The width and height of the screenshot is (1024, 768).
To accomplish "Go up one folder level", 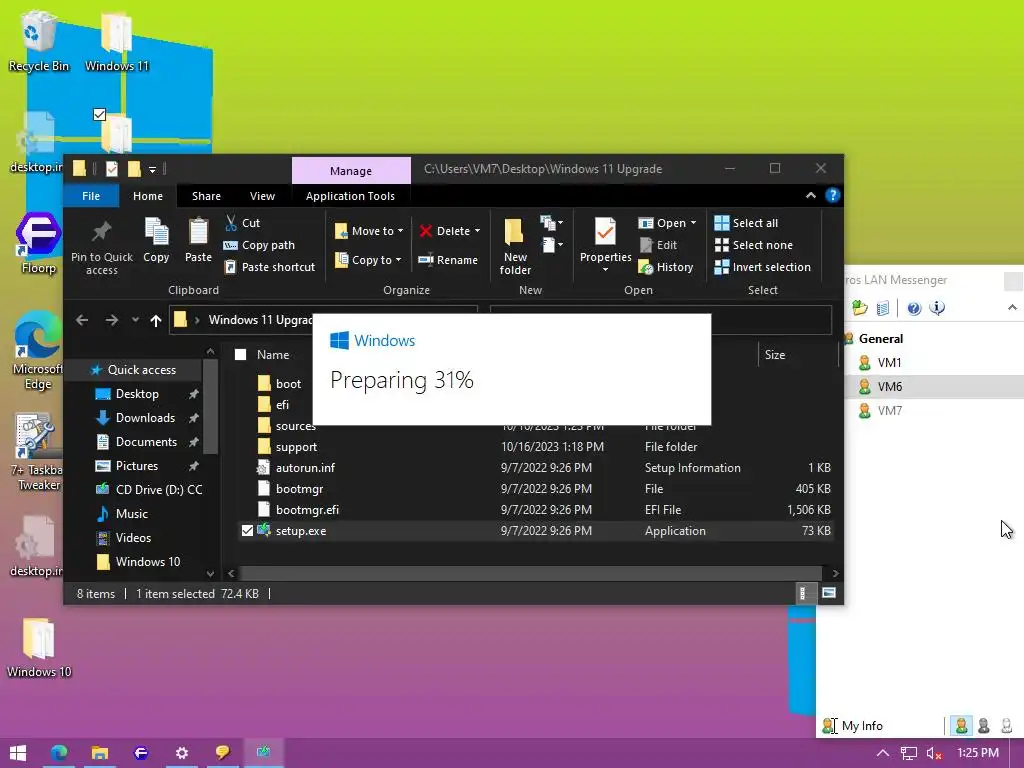I will tap(155, 320).
